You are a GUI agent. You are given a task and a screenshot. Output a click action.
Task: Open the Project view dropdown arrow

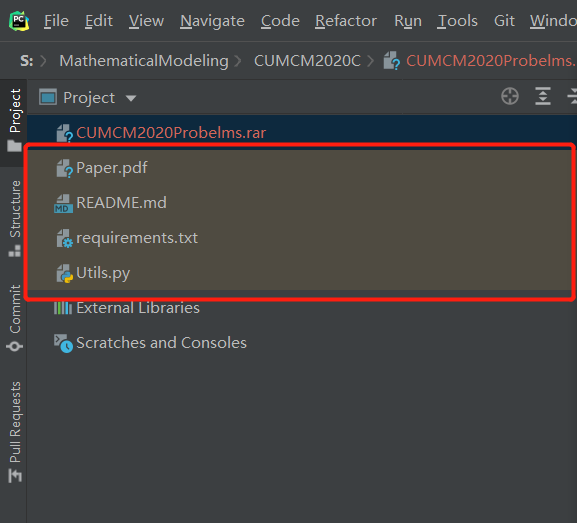click(131, 98)
